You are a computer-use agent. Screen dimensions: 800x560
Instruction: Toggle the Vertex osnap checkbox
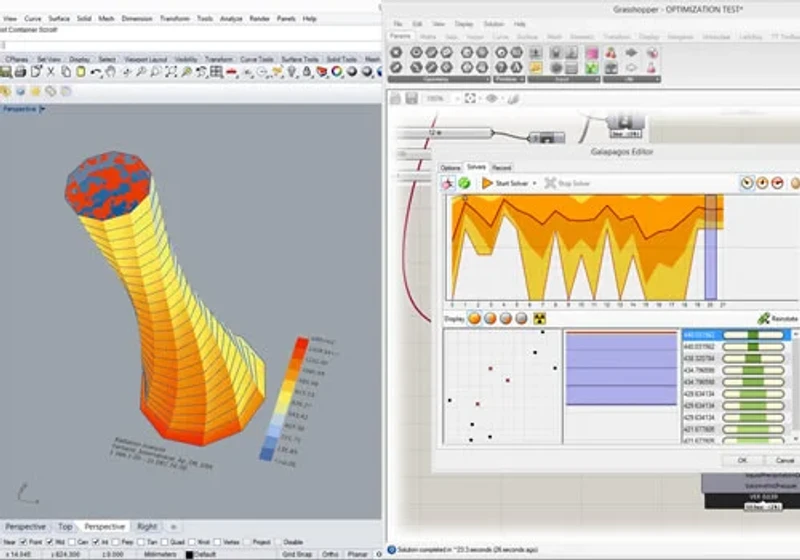(x=217, y=542)
